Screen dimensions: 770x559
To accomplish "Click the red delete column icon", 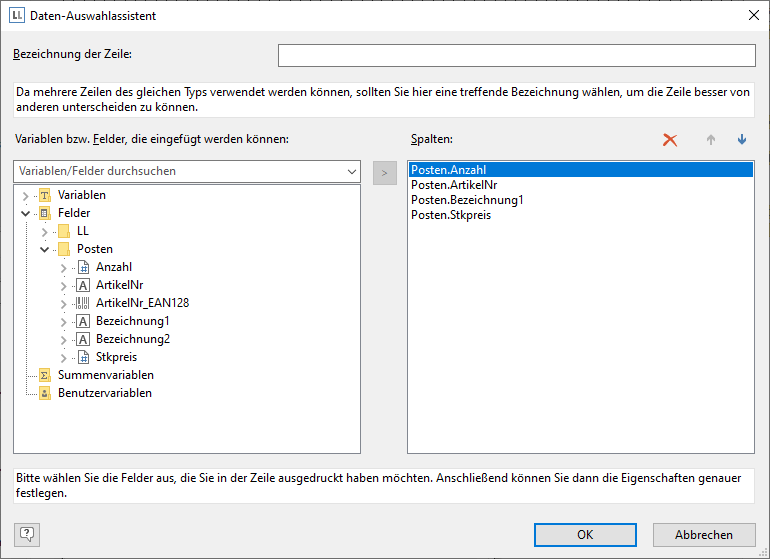I will pyautogui.click(x=670, y=140).
